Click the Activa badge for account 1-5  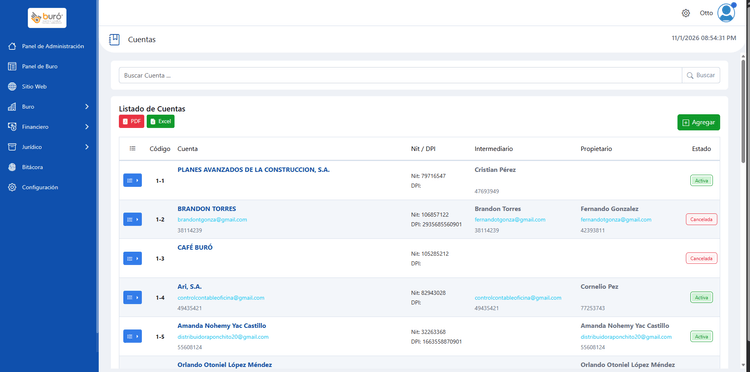tap(701, 336)
